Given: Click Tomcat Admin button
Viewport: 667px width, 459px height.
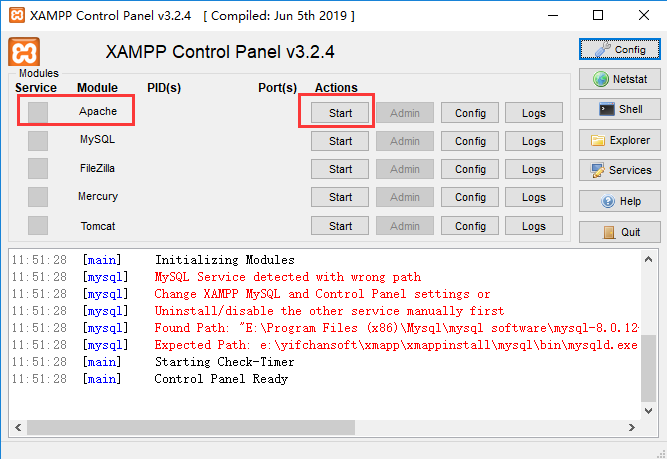Looking at the screenshot, I should 405,225.
